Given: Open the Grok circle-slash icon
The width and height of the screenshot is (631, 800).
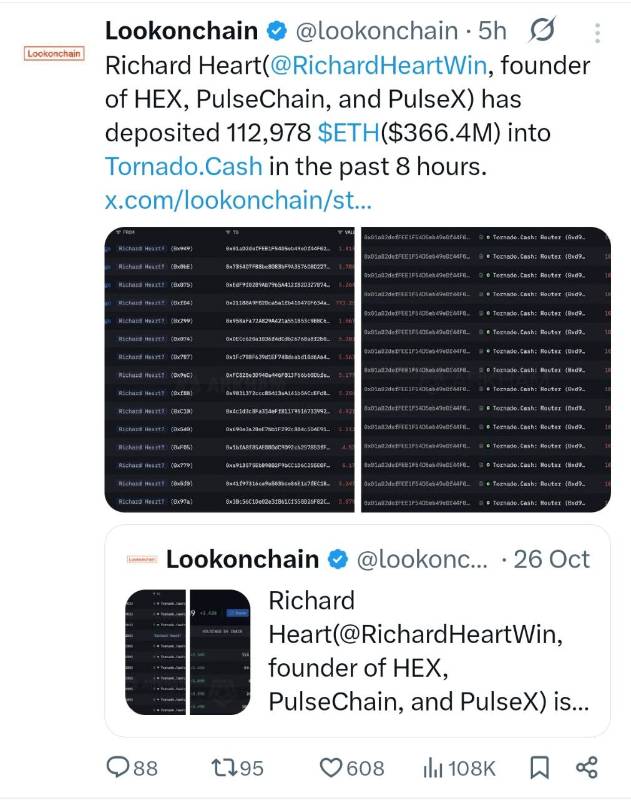Looking at the screenshot, I should point(545,31).
